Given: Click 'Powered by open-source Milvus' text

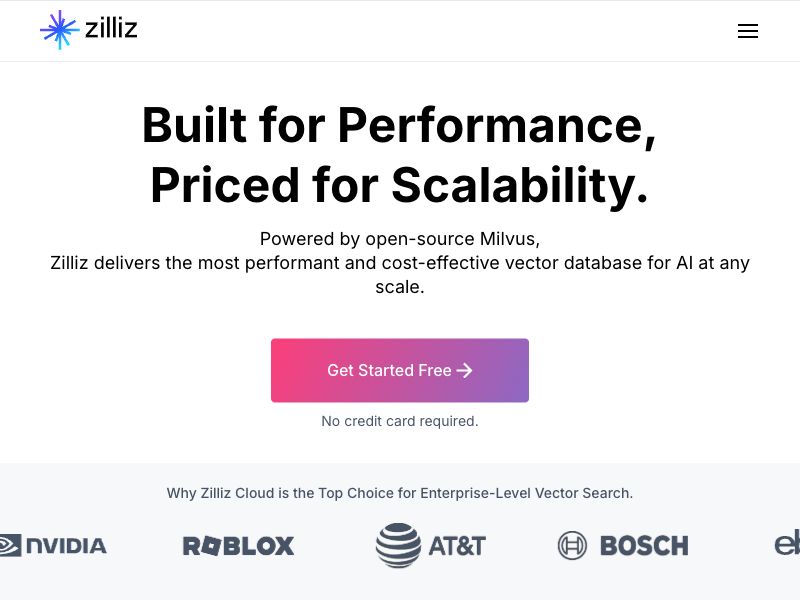Looking at the screenshot, I should coord(399,239).
